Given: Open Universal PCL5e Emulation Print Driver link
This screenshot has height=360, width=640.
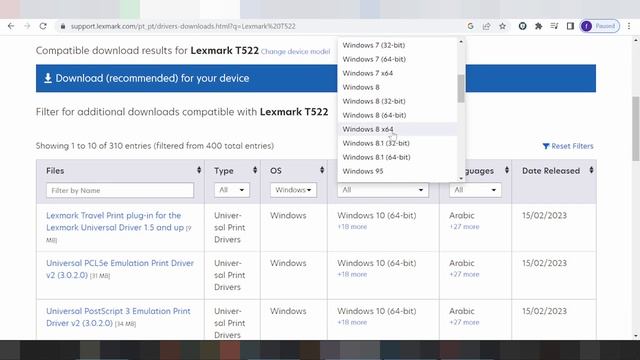Looking at the screenshot, I should [x=120, y=269].
